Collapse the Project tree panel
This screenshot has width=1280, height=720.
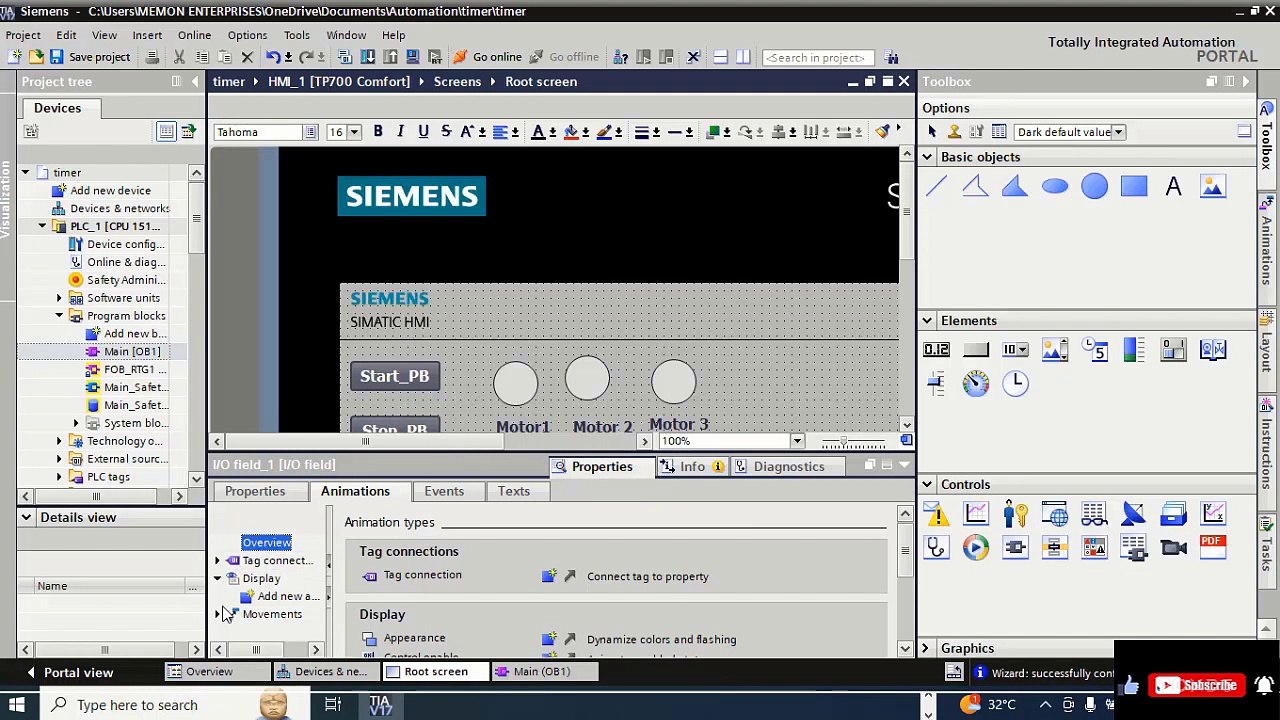(x=195, y=82)
